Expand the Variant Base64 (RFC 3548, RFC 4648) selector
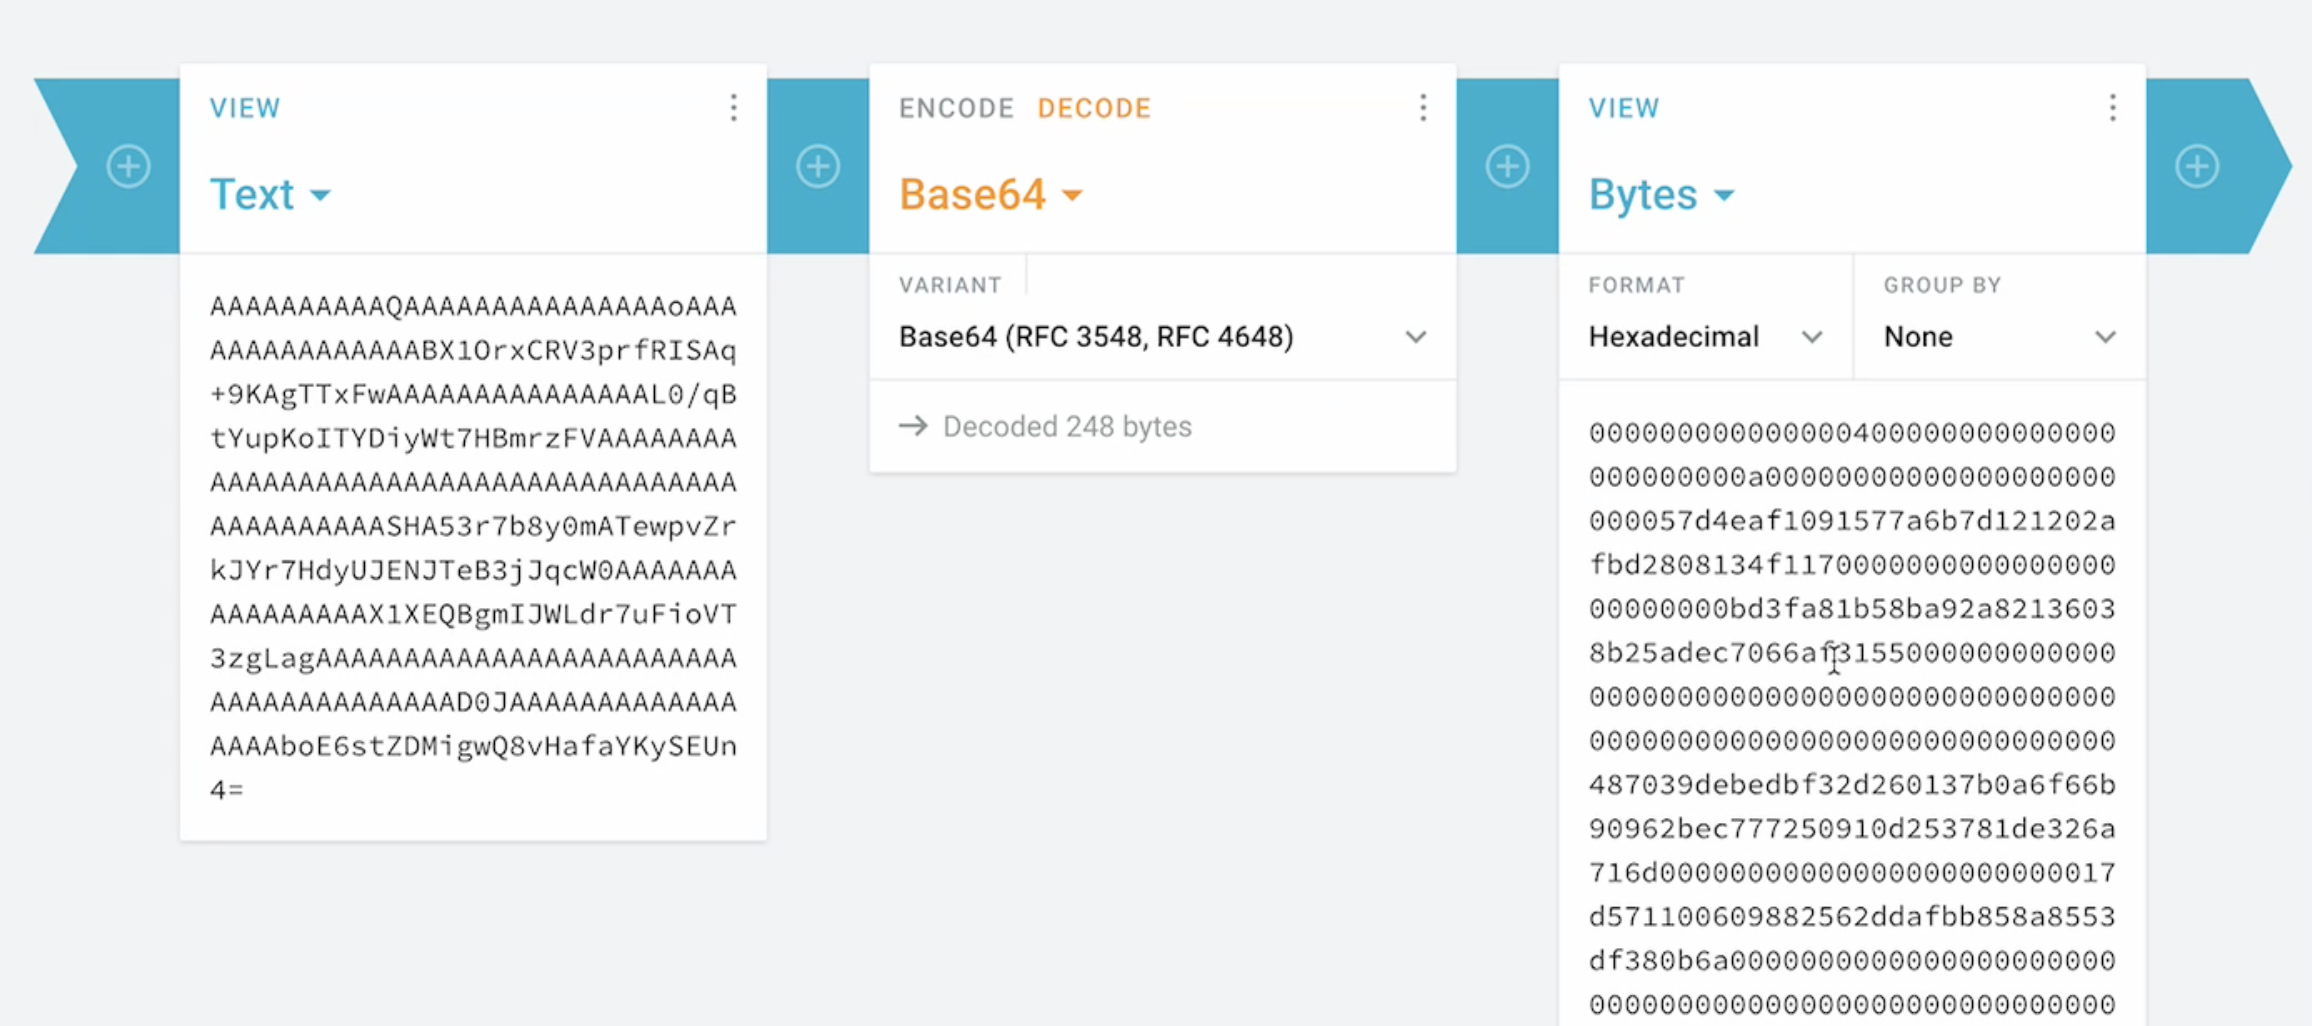The width and height of the screenshot is (2312, 1026). tap(1162, 337)
